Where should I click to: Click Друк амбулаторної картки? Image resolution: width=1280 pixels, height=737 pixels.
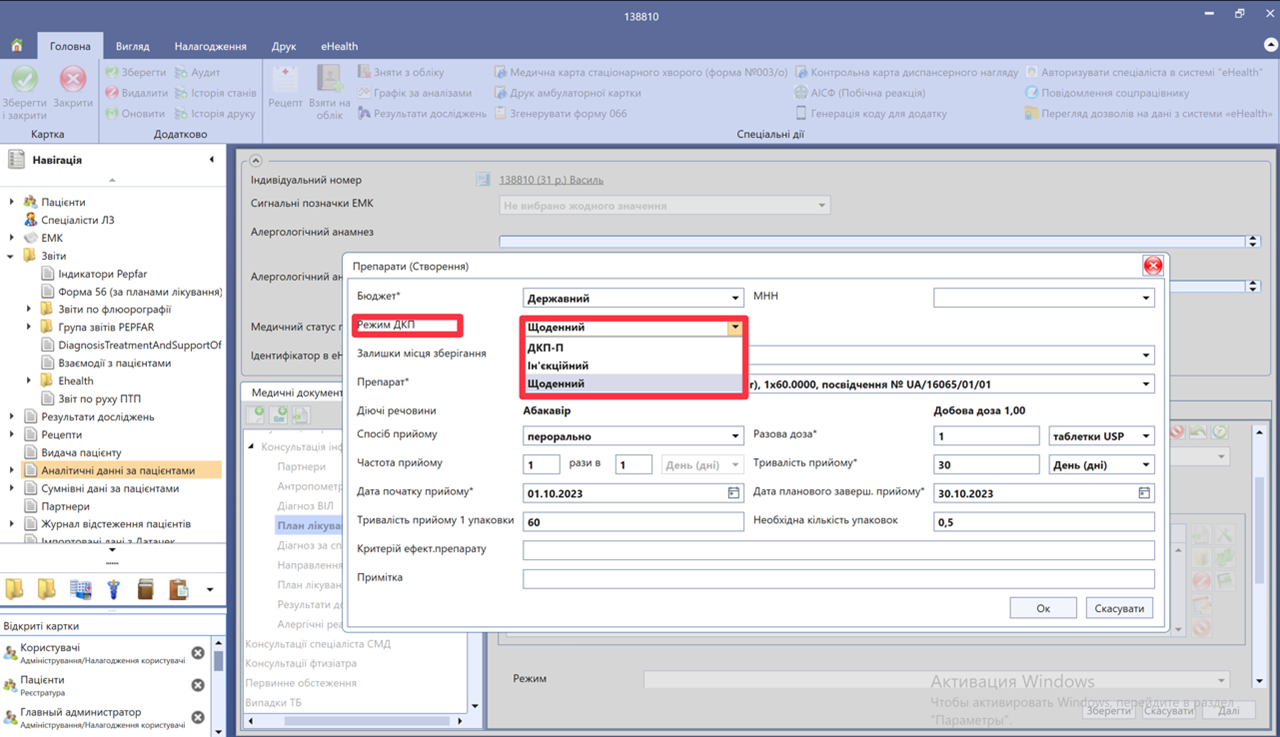(568, 92)
